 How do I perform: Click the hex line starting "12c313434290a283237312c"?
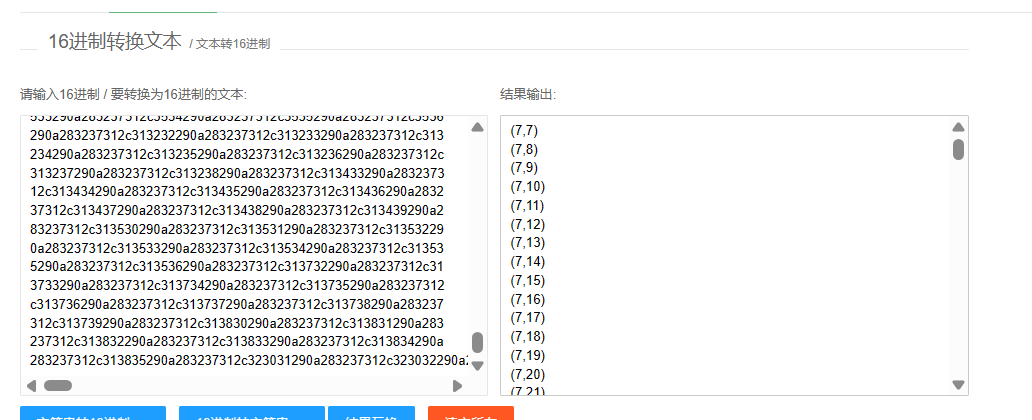coord(237,192)
